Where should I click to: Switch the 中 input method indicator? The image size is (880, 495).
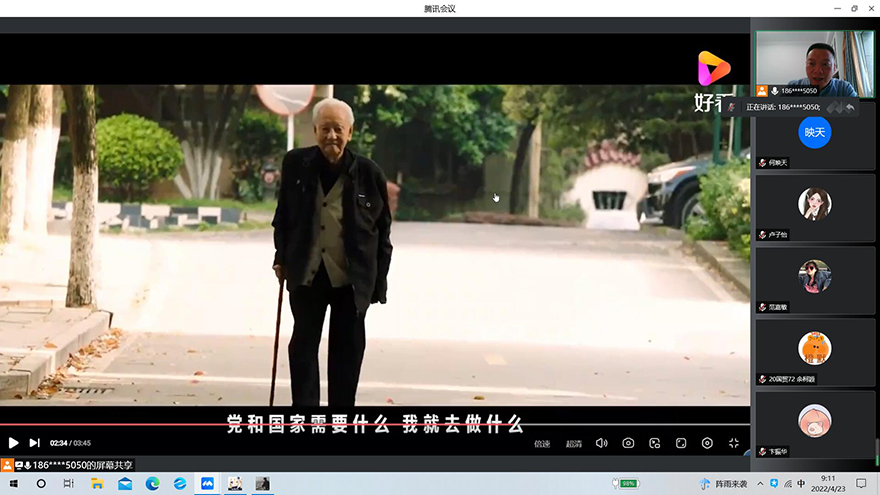coord(801,484)
